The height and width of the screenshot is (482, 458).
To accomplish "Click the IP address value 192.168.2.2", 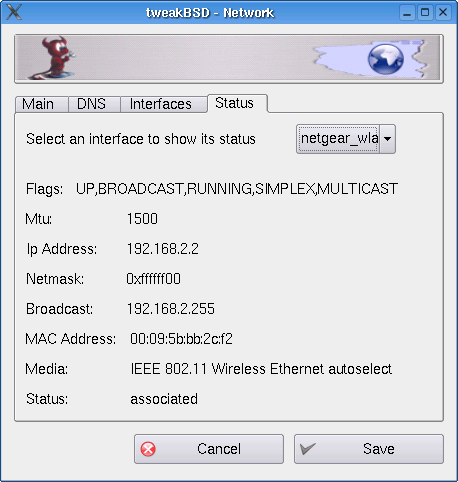I will (x=163, y=249).
